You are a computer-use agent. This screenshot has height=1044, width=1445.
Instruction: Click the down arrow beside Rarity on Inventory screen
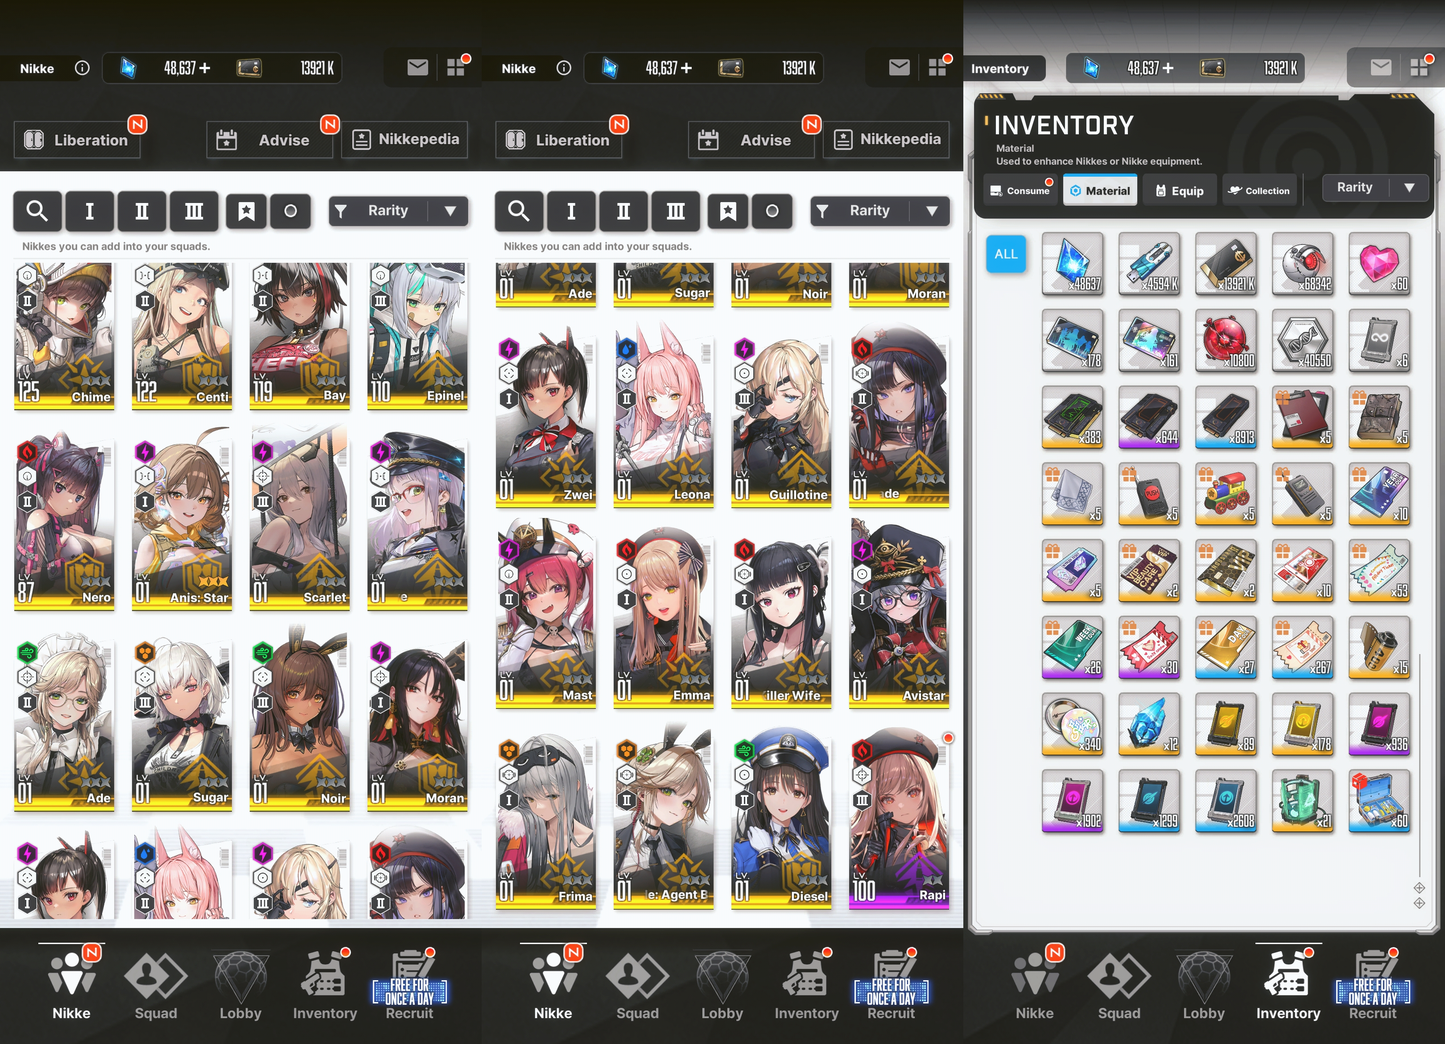pos(1409,187)
